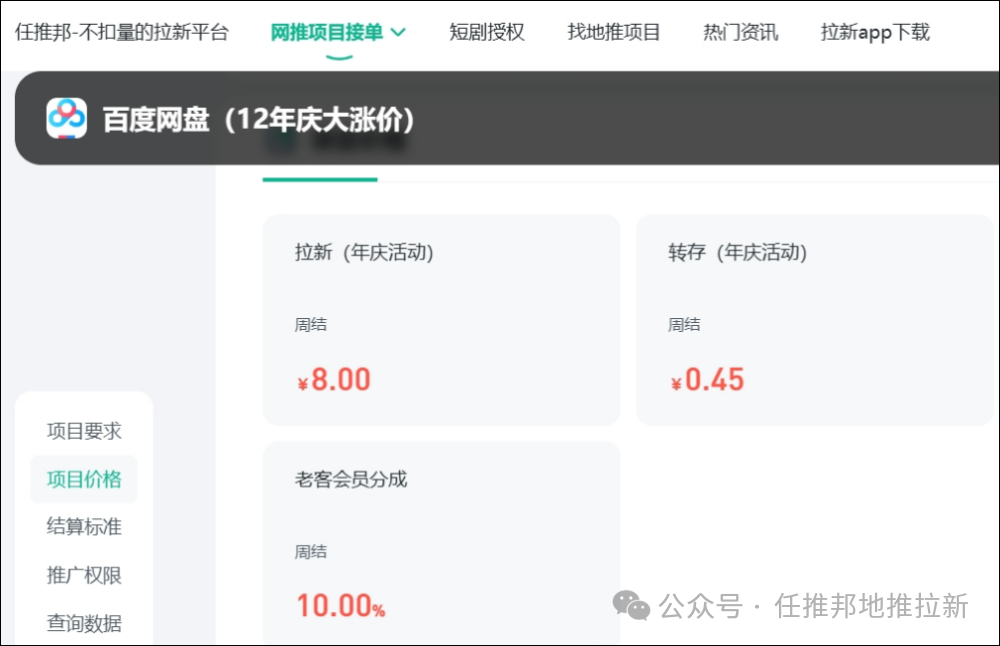Open 找地推项目 in the top navigation
Screen dimensions: 1000x646
[x=614, y=32]
